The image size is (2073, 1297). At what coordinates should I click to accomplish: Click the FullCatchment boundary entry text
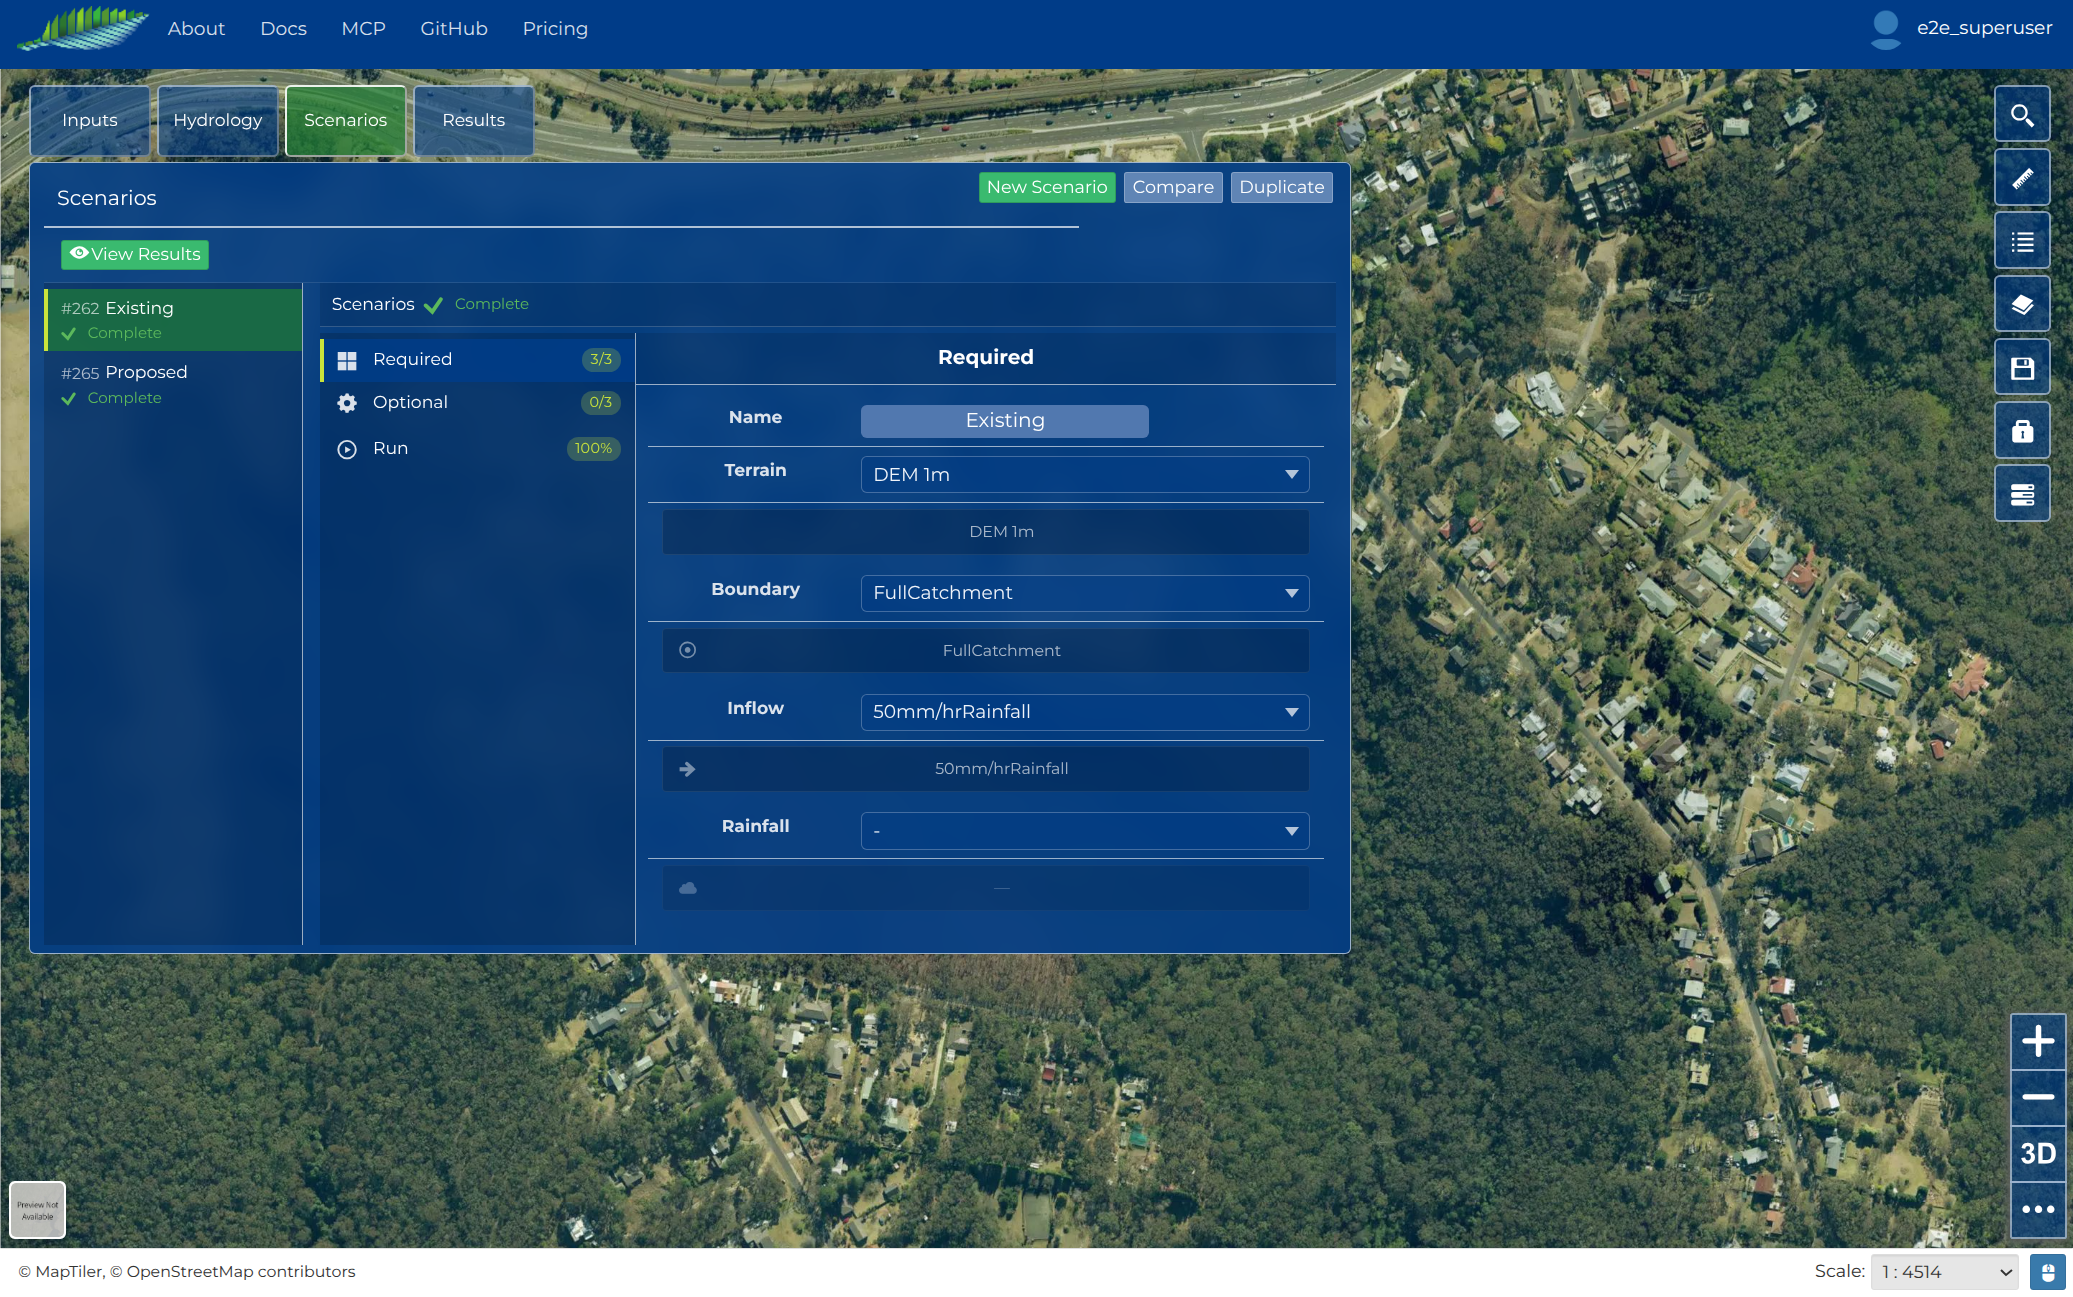[1001, 651]
